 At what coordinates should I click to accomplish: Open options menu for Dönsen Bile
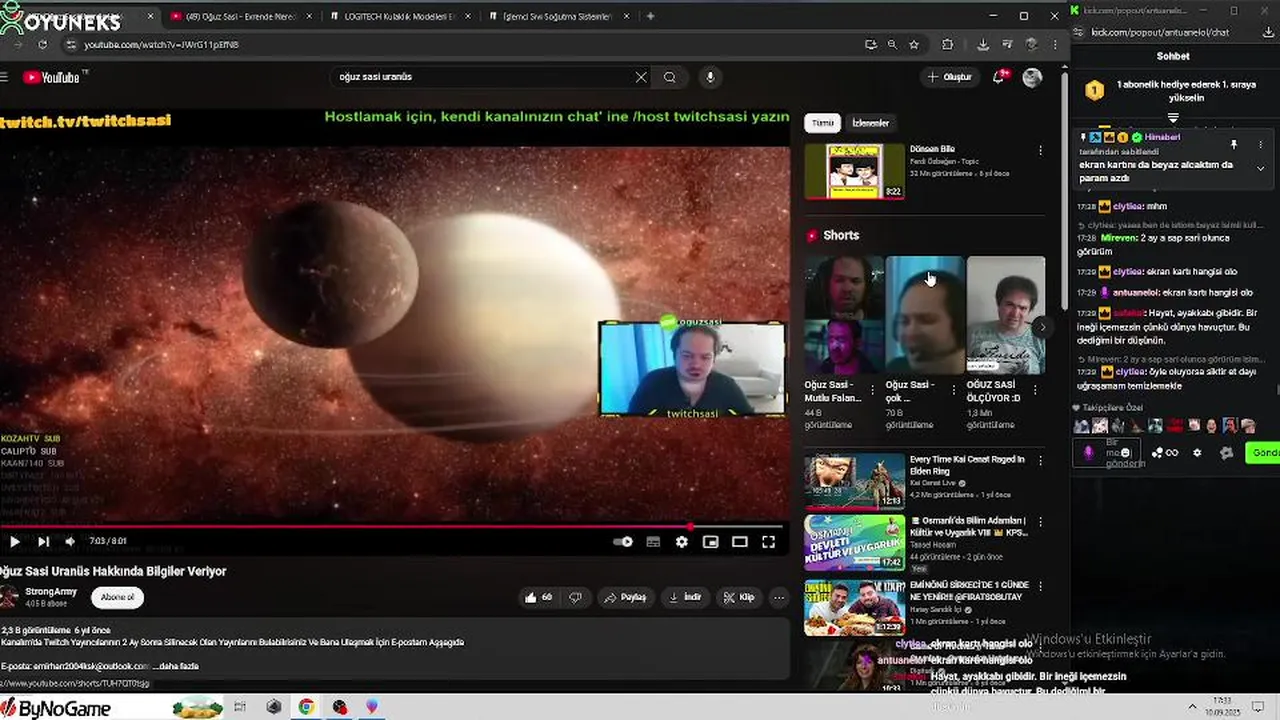[x=1040, y=151]
